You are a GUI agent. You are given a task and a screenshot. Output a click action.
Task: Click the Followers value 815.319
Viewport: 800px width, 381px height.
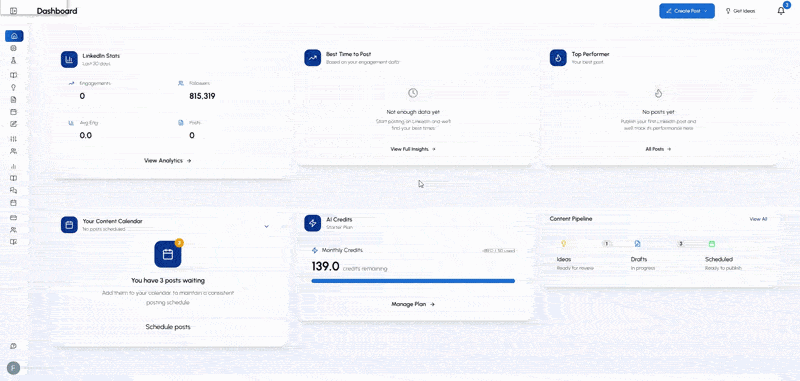(202, 96)
